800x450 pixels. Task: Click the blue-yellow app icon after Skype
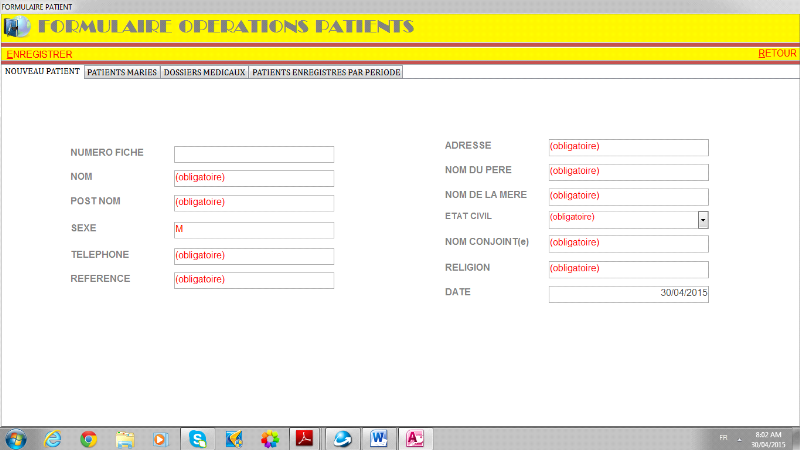pyautogui.click(x=234, y=439)
